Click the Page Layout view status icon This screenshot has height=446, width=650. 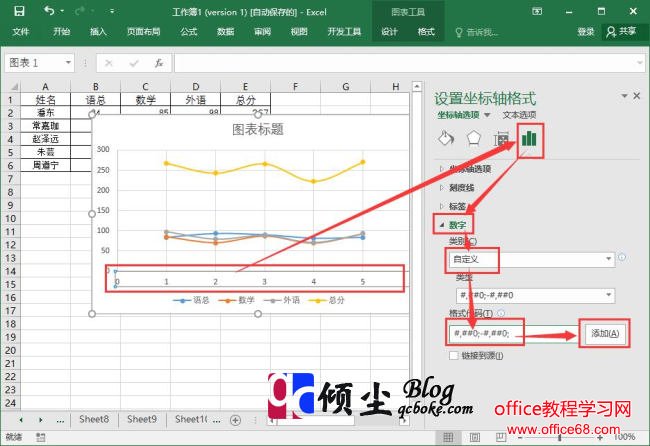pyautogui.click(x=475, y=437)
